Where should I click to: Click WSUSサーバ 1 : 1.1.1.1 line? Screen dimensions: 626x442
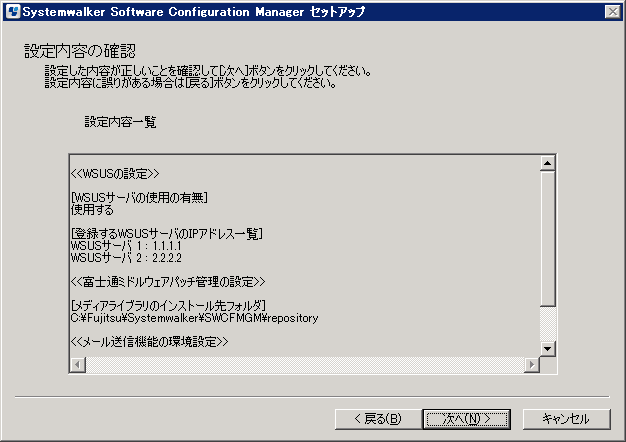click(126, 246)
